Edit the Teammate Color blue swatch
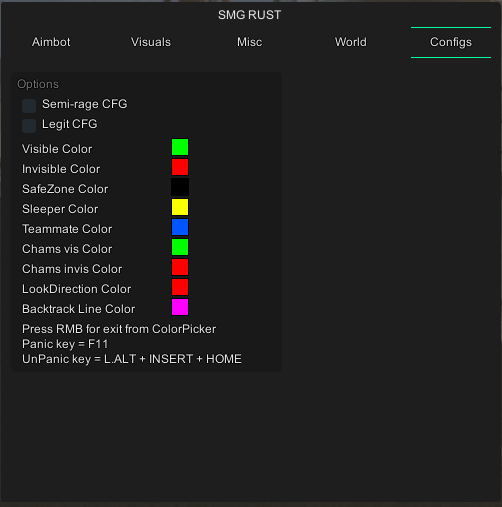Image resolution: width=502 pixels, height=507 pixels. (180, 227)
